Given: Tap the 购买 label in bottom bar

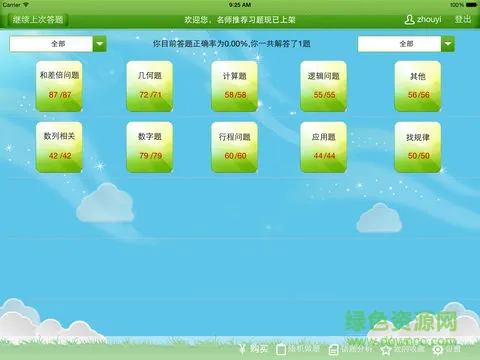Looking at the screenshot, I should click(259, 349).
